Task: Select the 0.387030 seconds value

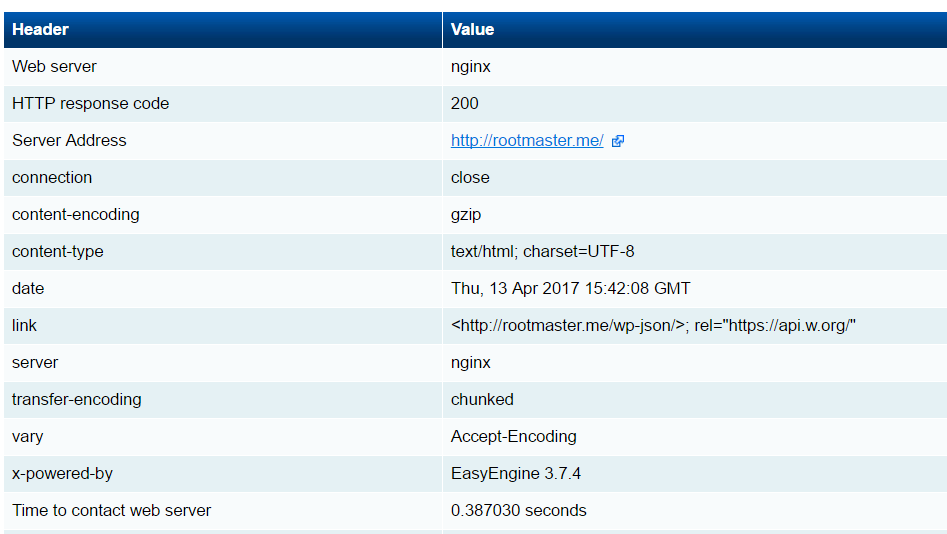Action: (x=518, y=510)
